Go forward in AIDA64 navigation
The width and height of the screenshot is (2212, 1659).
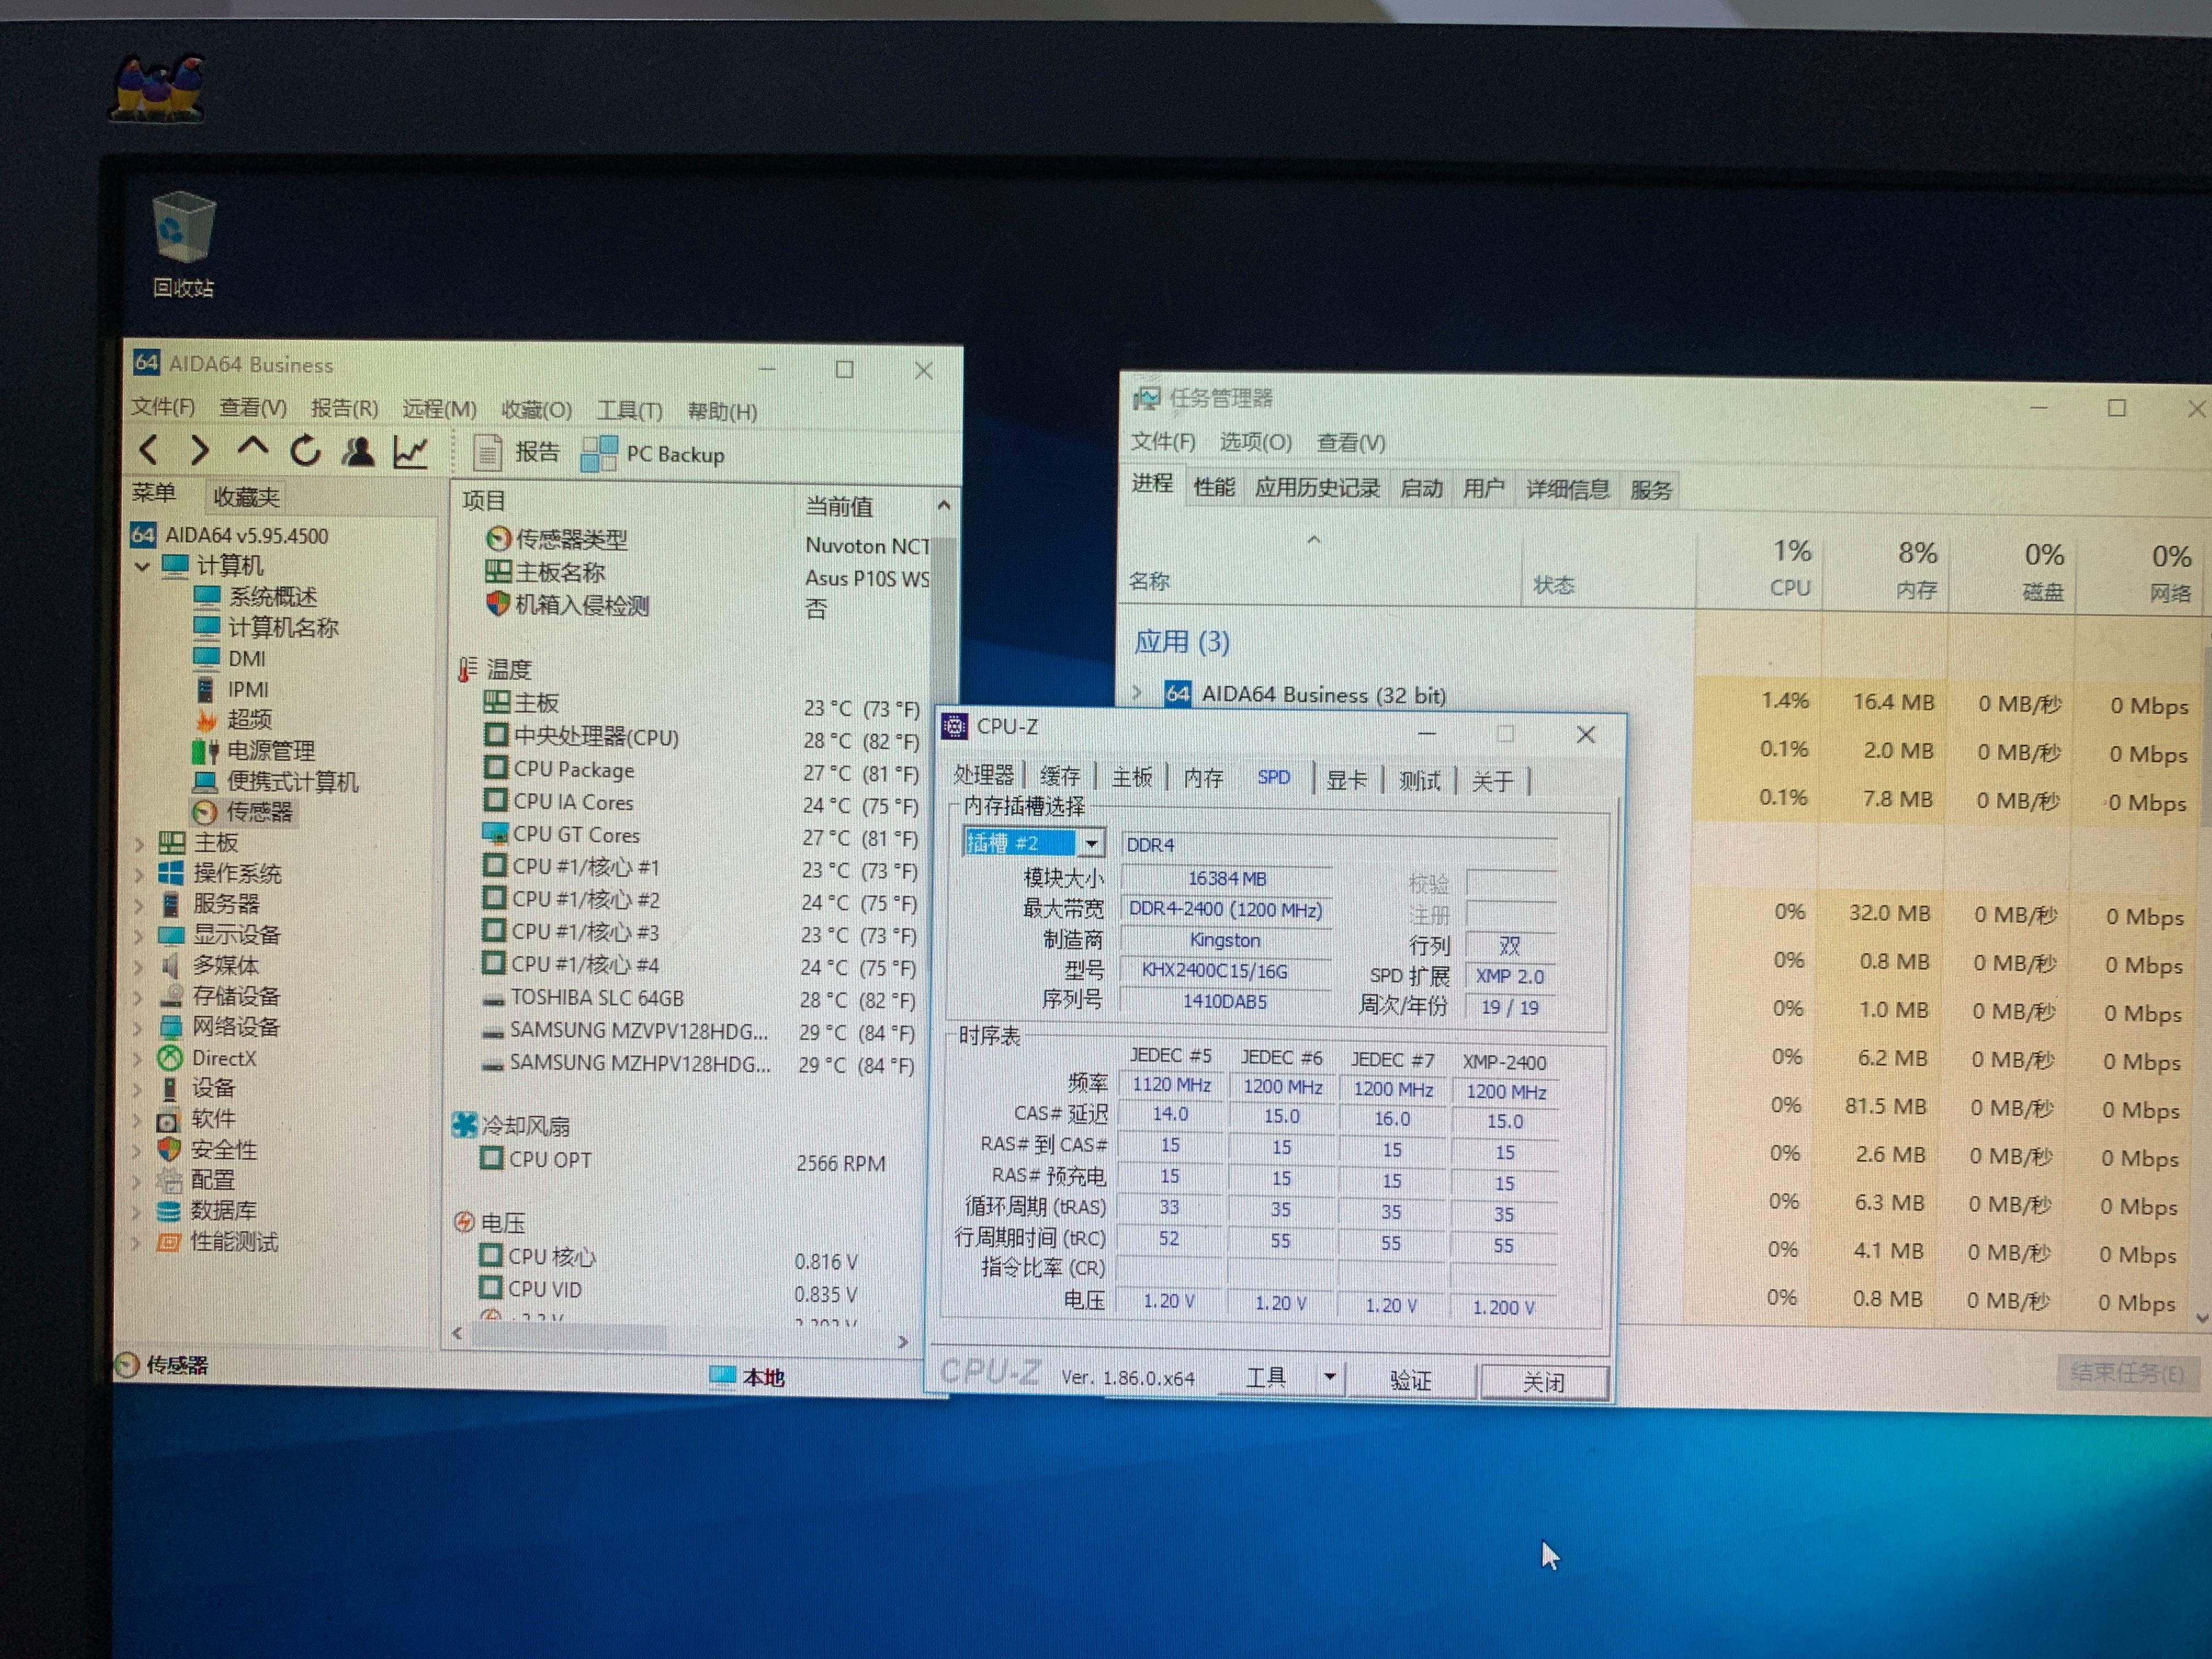point(199,450)
